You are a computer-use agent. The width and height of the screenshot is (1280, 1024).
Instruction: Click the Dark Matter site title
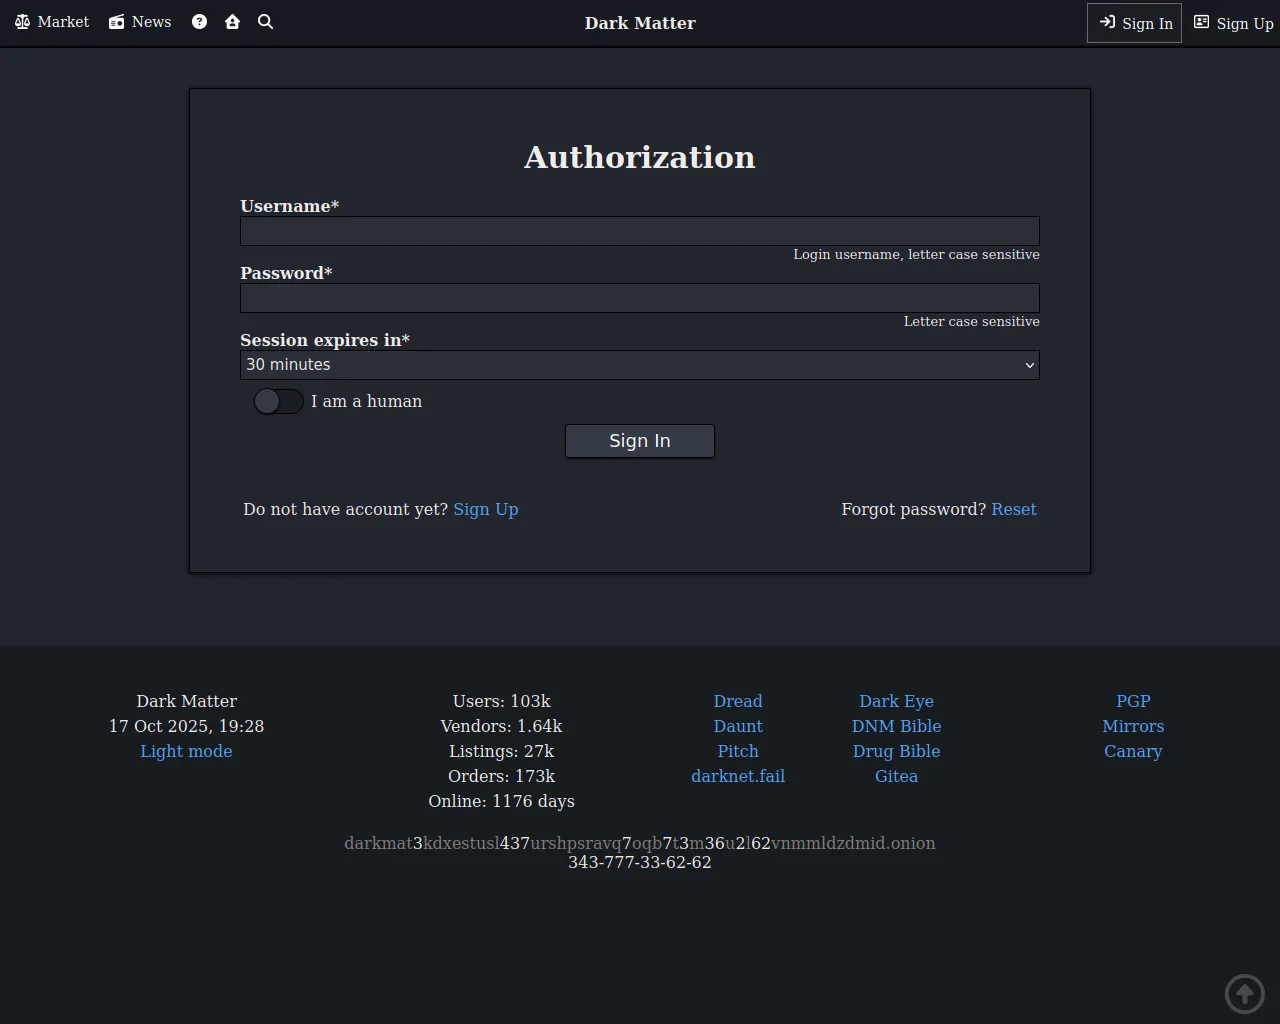click(x=640, y=23)
